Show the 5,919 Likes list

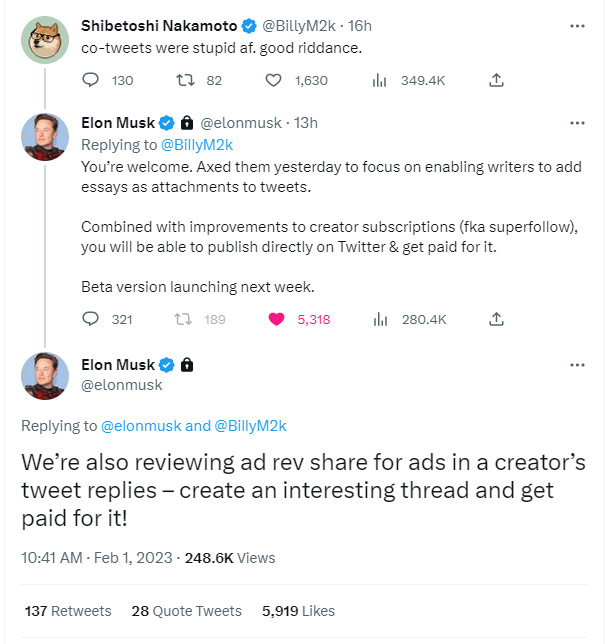click(298, 611)
